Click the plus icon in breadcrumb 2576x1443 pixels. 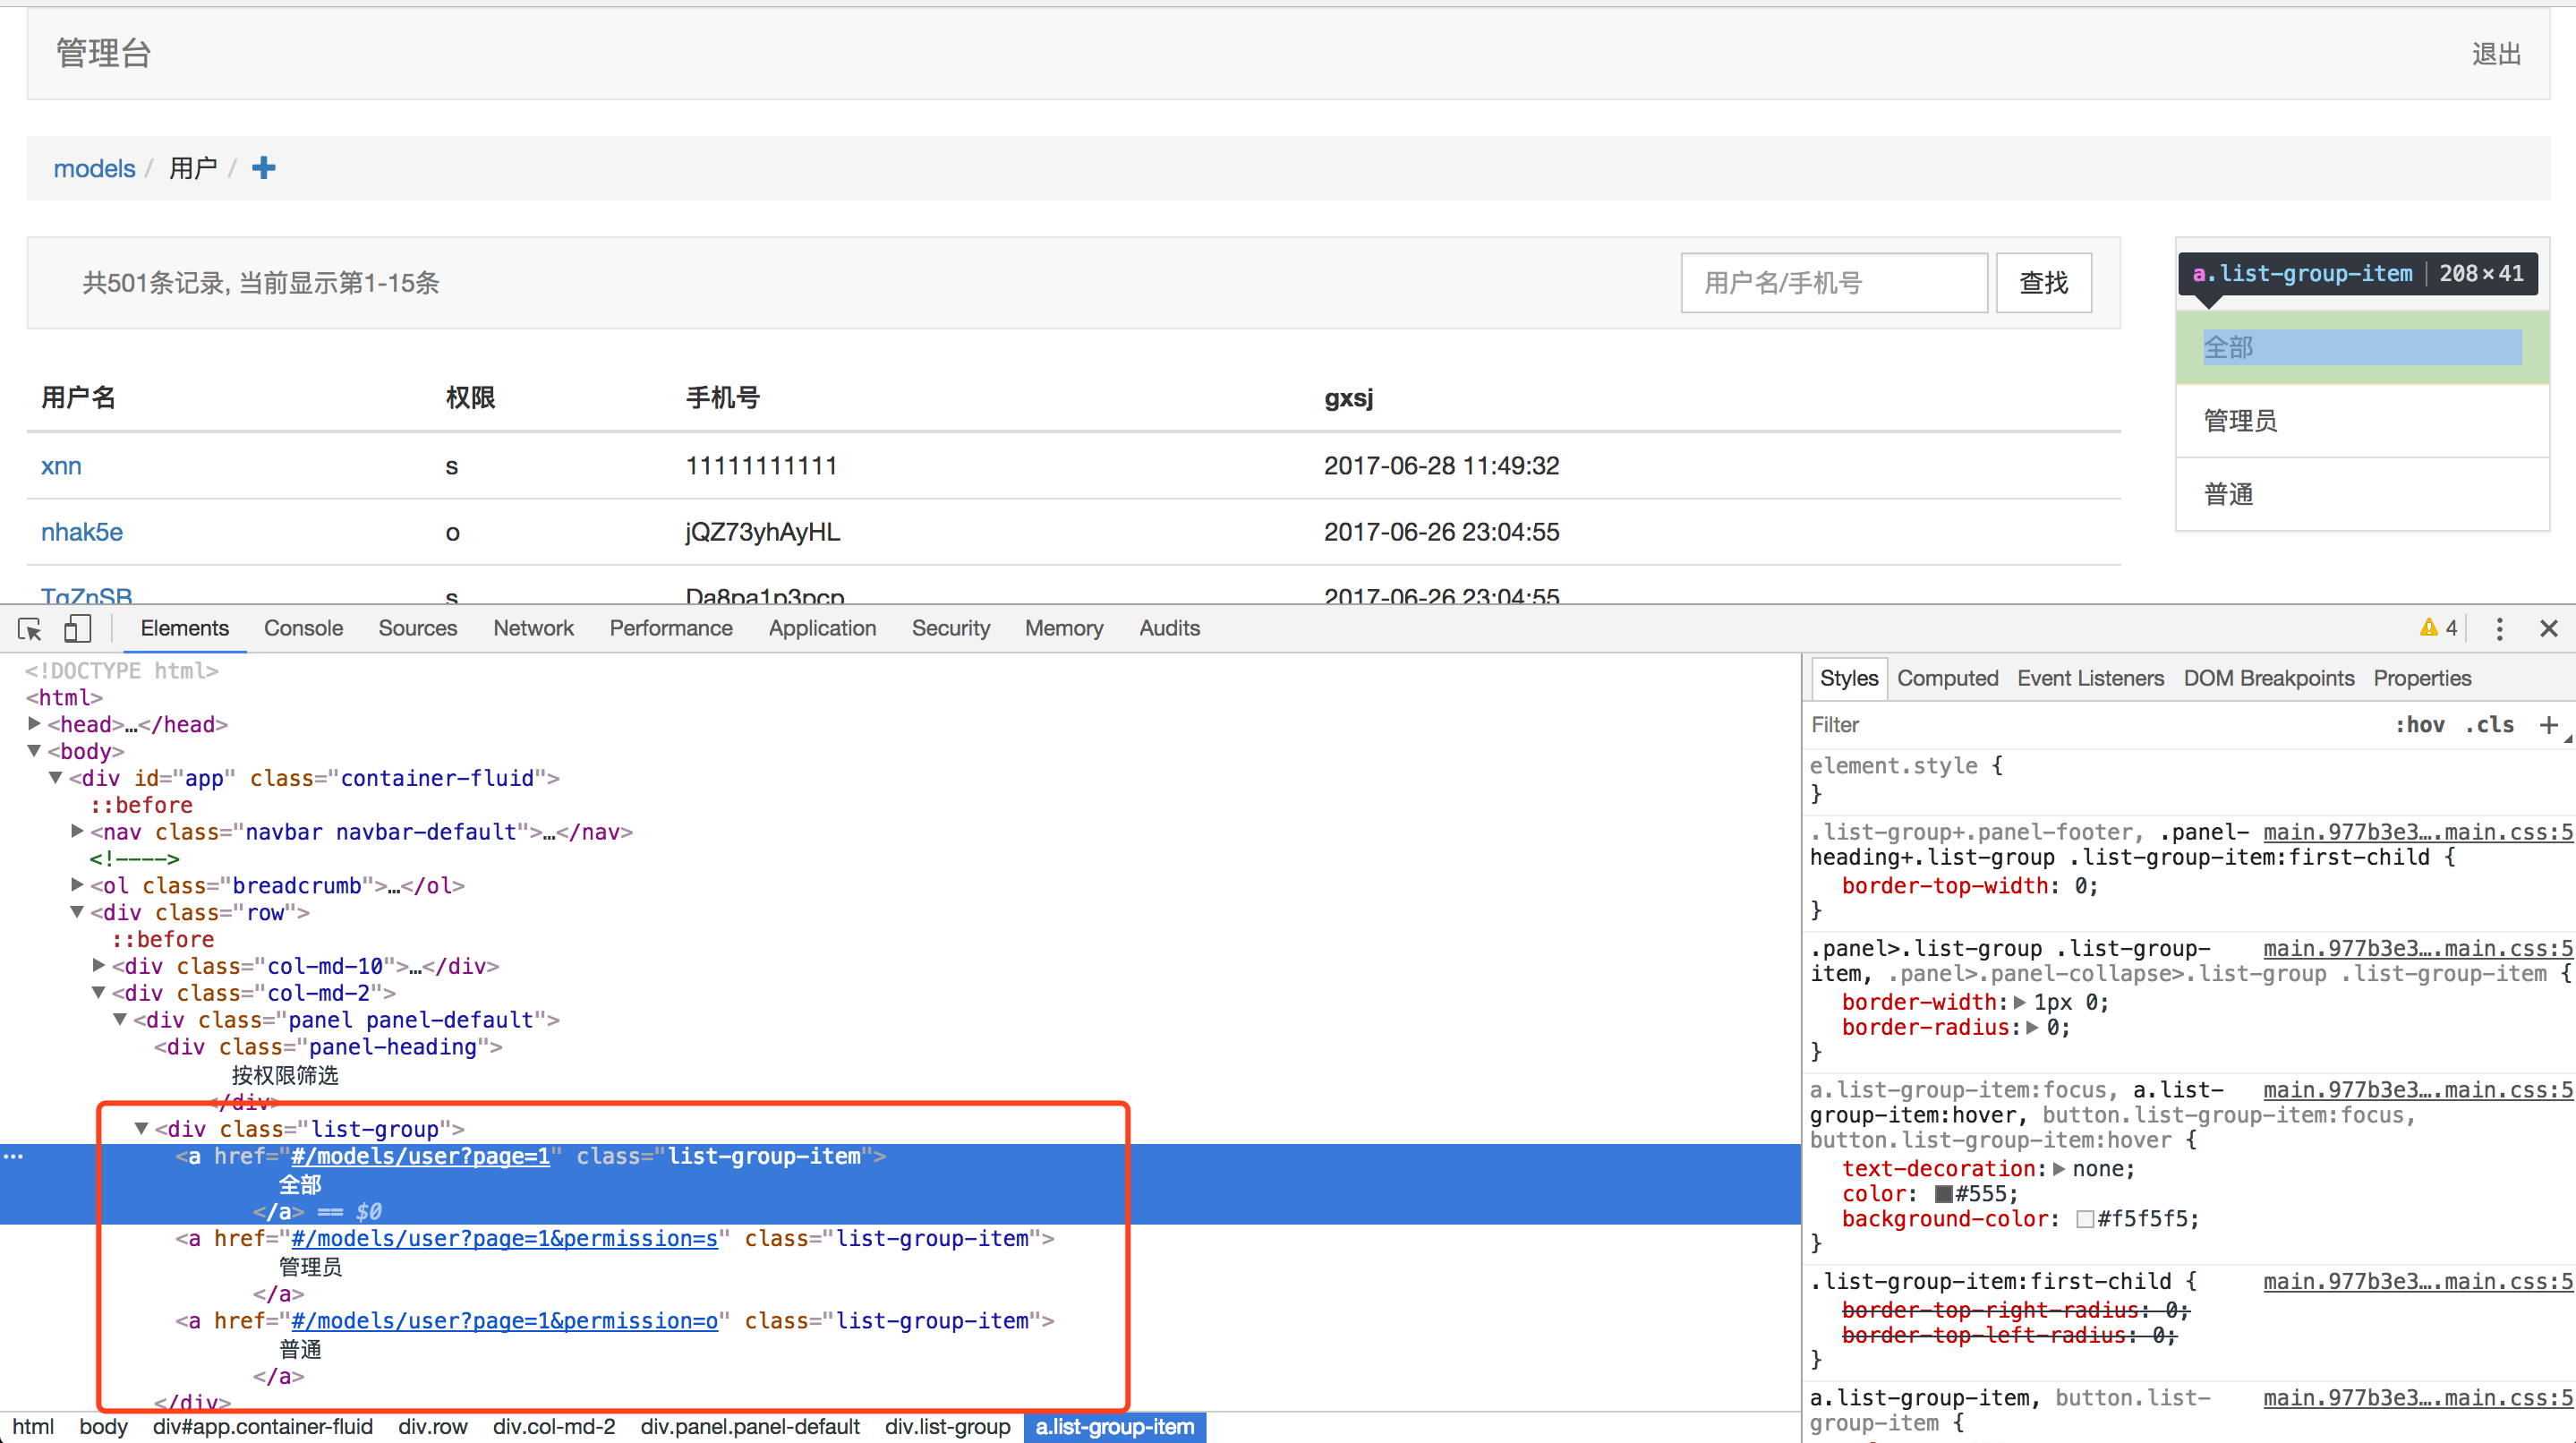click(263, 168)
